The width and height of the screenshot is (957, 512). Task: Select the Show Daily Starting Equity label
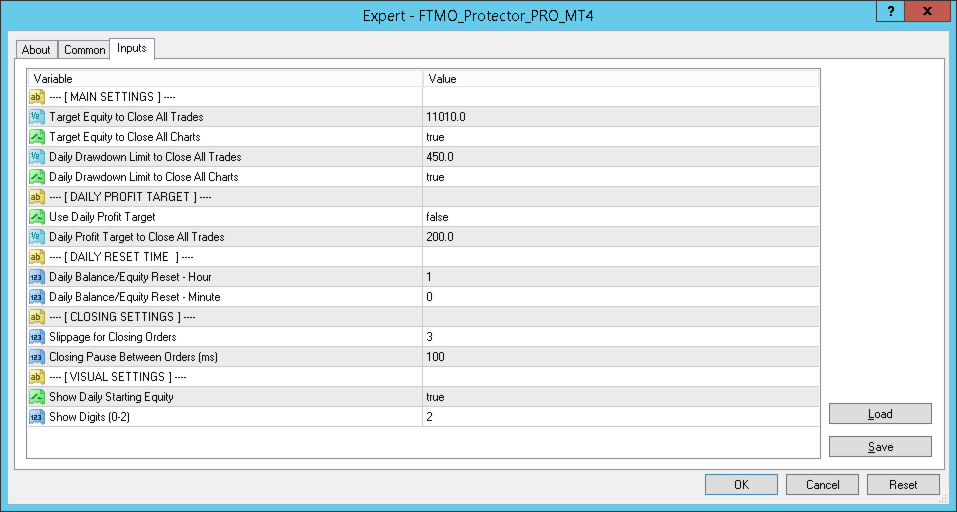click(111, 397)
